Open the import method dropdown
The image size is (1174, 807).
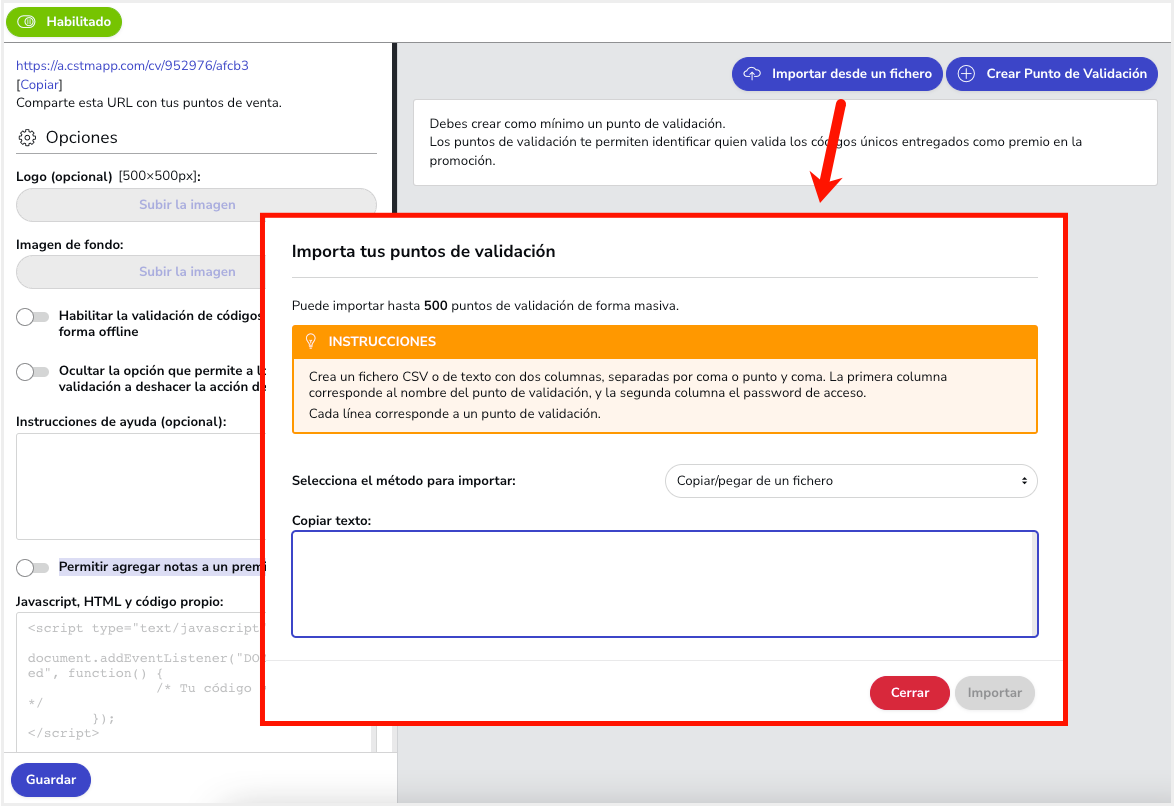click(x=851, y=481)
